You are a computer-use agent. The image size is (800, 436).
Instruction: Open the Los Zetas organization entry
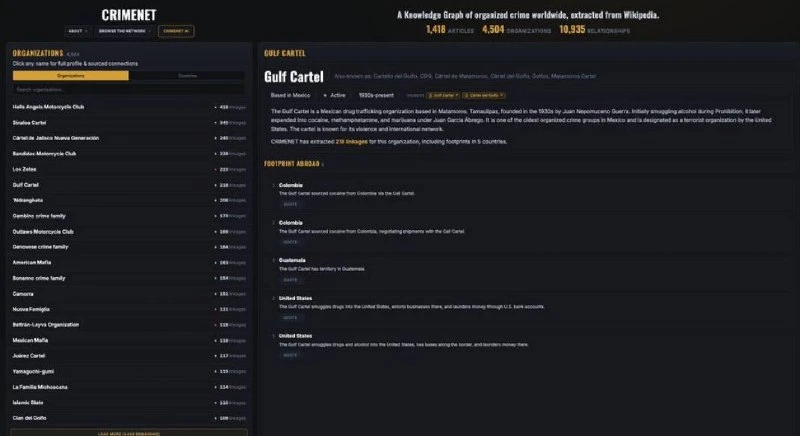pos(129,169)
